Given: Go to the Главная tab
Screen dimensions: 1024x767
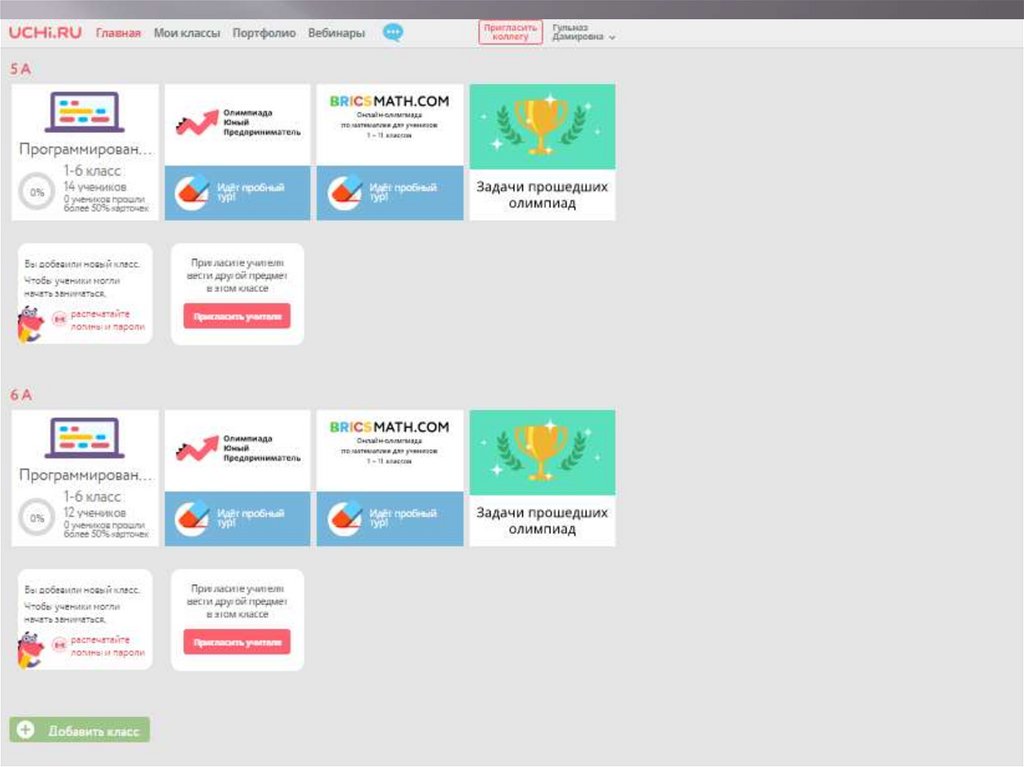Looking at the screenshot, I should click(118, 33).
